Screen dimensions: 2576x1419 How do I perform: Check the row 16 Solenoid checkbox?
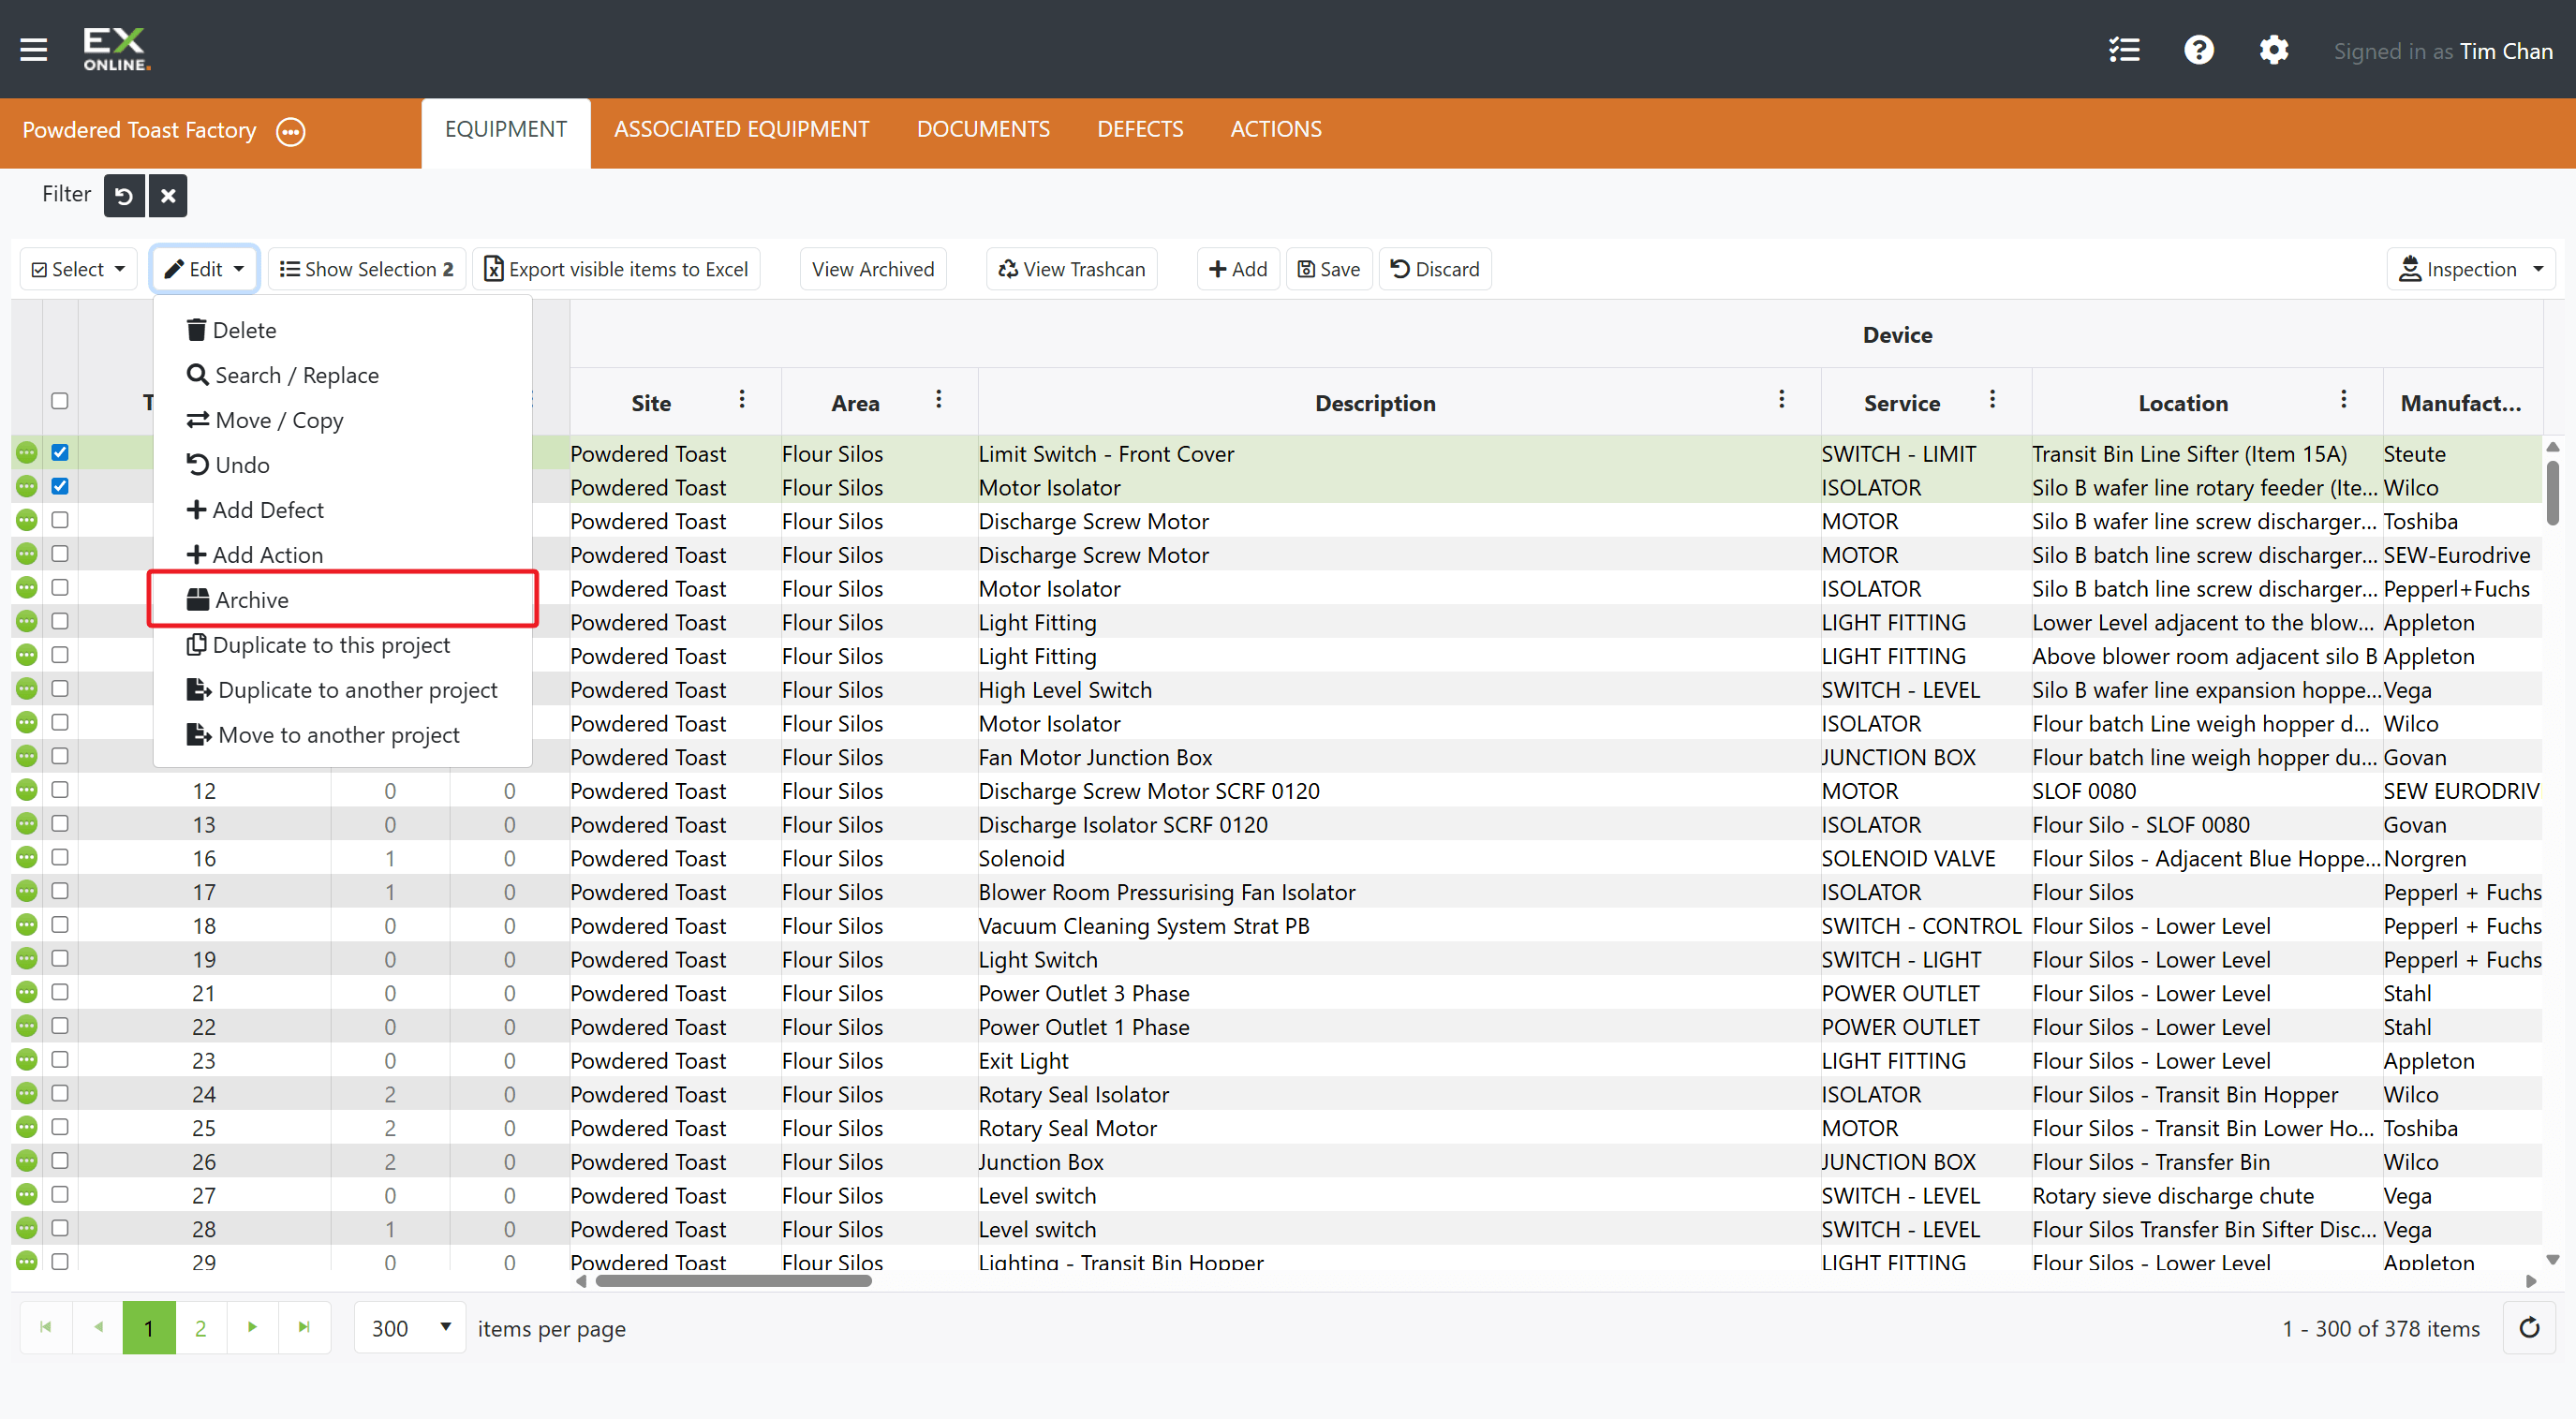click(60, 857)
